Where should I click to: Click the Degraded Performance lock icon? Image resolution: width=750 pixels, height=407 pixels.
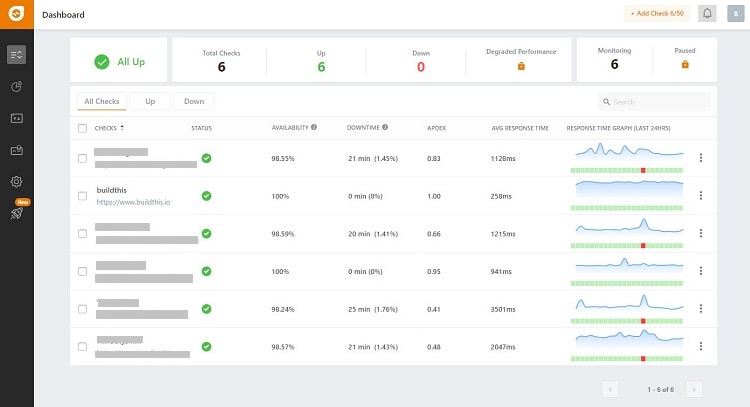click(x=521, y=66)
